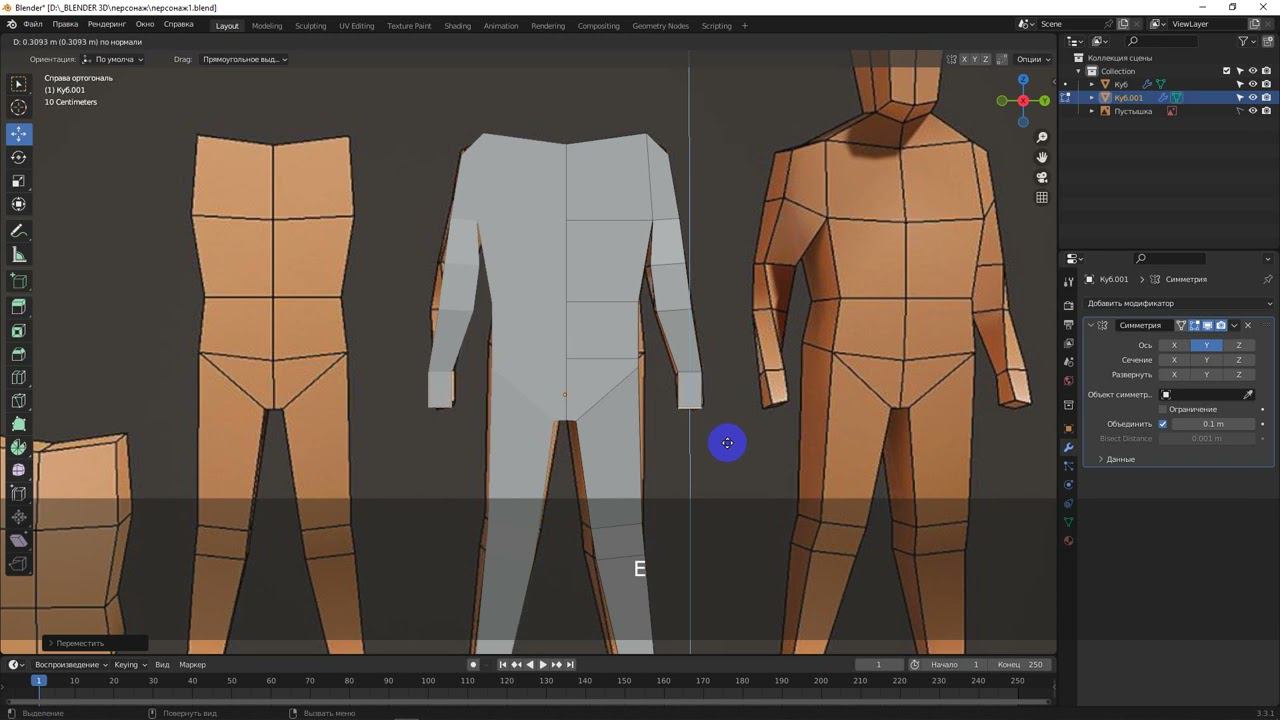Enable X axis on Ось row
1280x720 pixels.
(x=1174, y=345)
